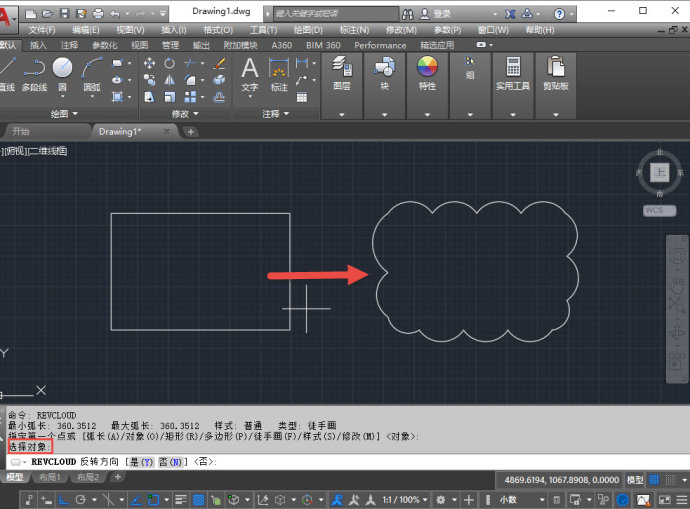Open the 文件(F) menu
Screen dimensions: 690x509
[42, 30]
